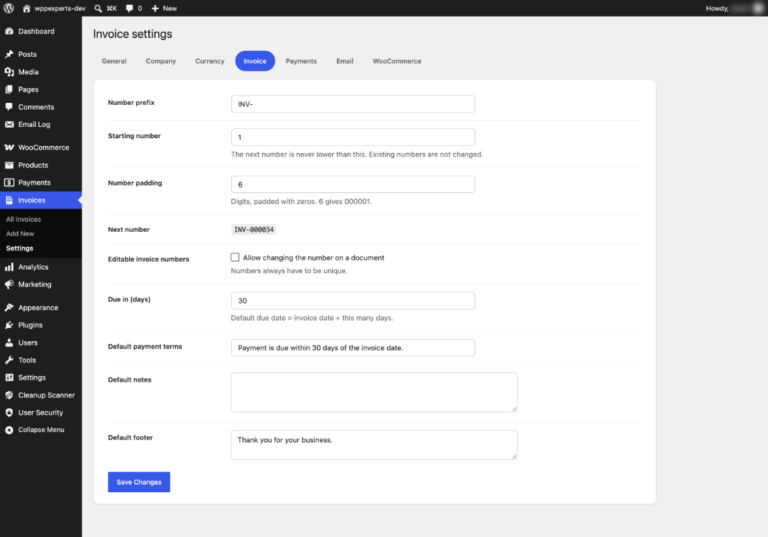Image resolution: width=768 pixels, height=537 pixels.
Task: Open All Invoices submenu link
Action: (24, 220)
